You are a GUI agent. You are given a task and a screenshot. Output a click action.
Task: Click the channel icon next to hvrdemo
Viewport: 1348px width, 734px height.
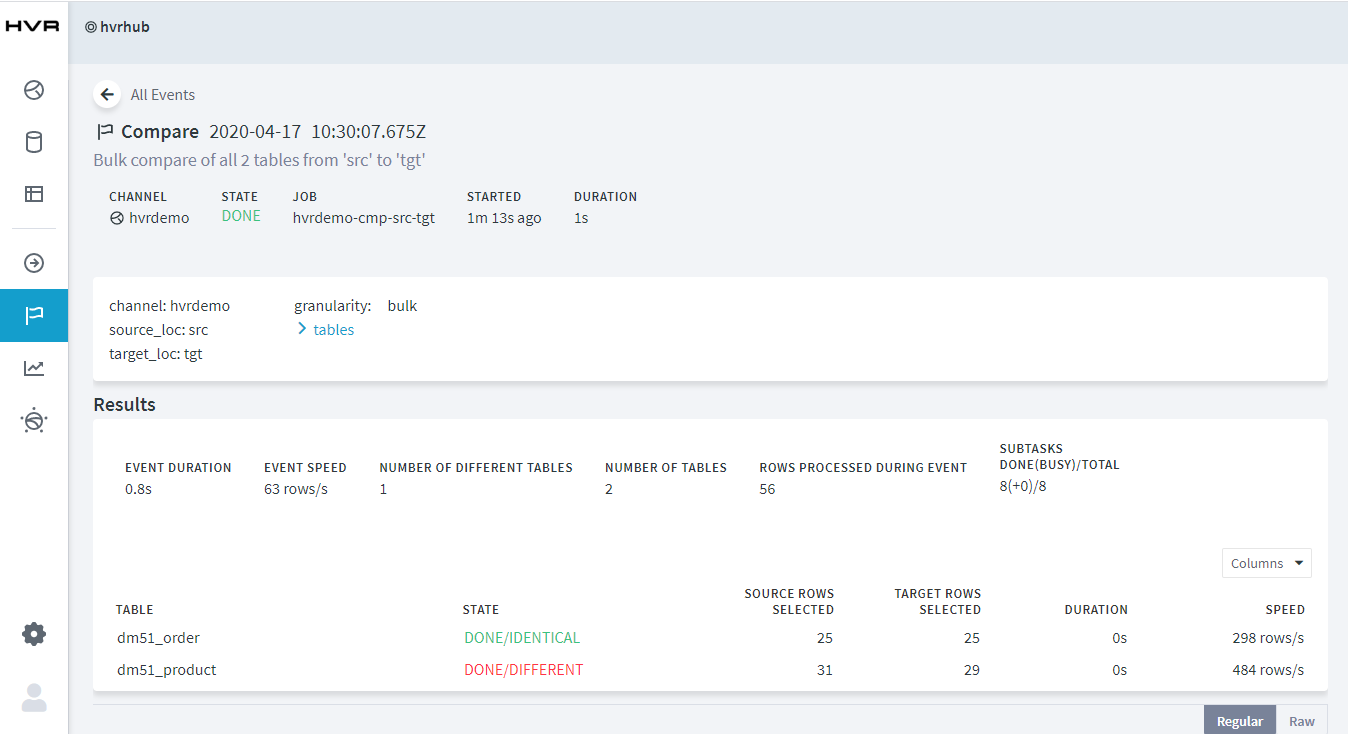coord(117,218)
